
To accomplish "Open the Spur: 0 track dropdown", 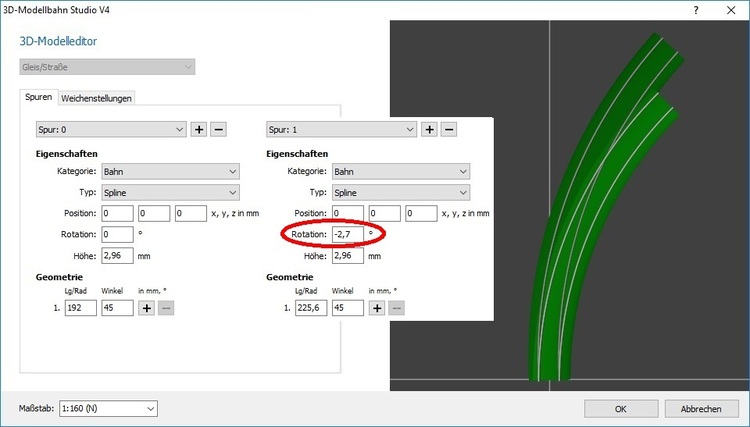I will [111, 130].
